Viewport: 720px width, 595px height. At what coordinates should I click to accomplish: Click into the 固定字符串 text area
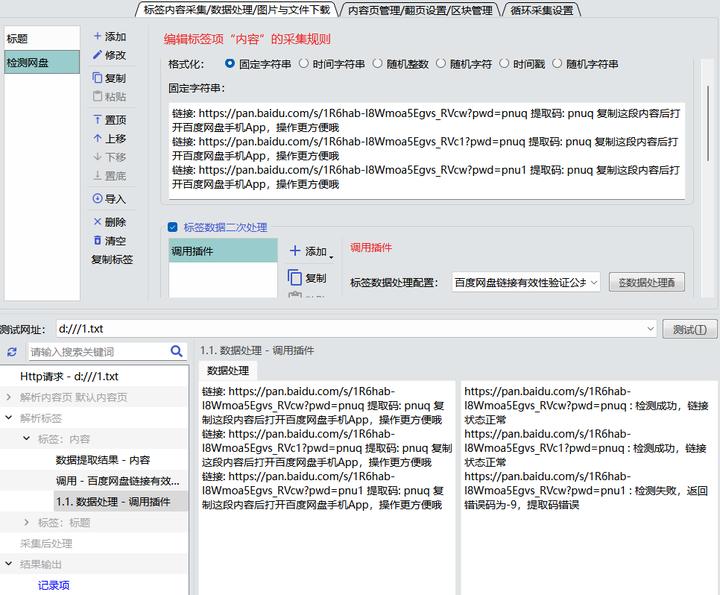427,151
